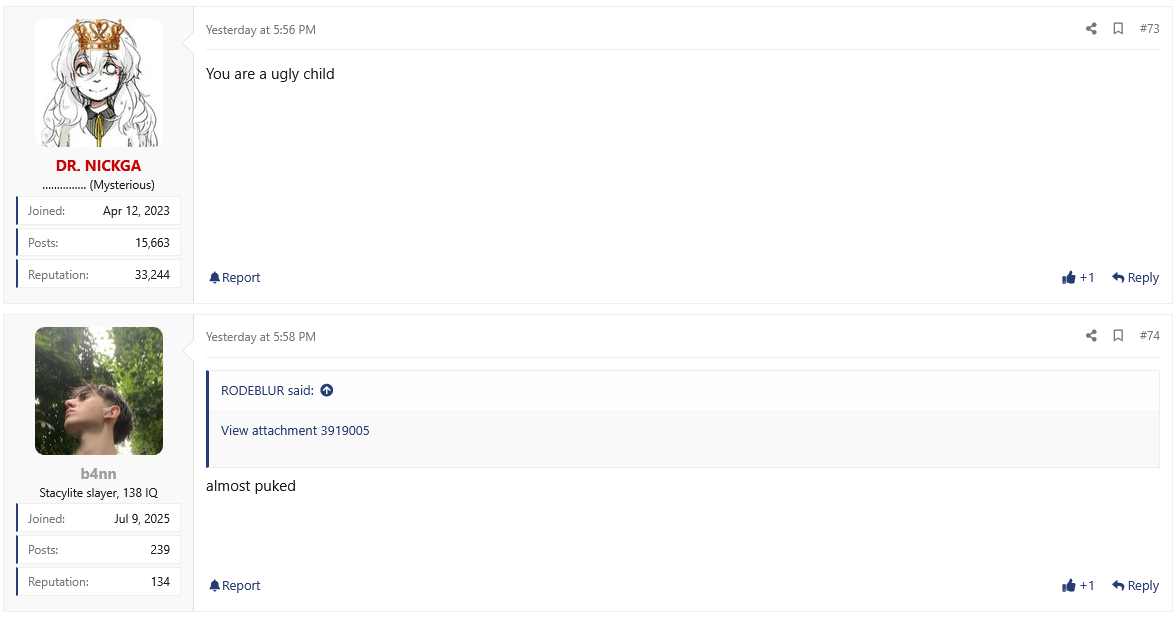Image resolution: width=1176 pixels, height=617 pixels.
Task: Share post #73 via share icon
Action: point(1091,28)
